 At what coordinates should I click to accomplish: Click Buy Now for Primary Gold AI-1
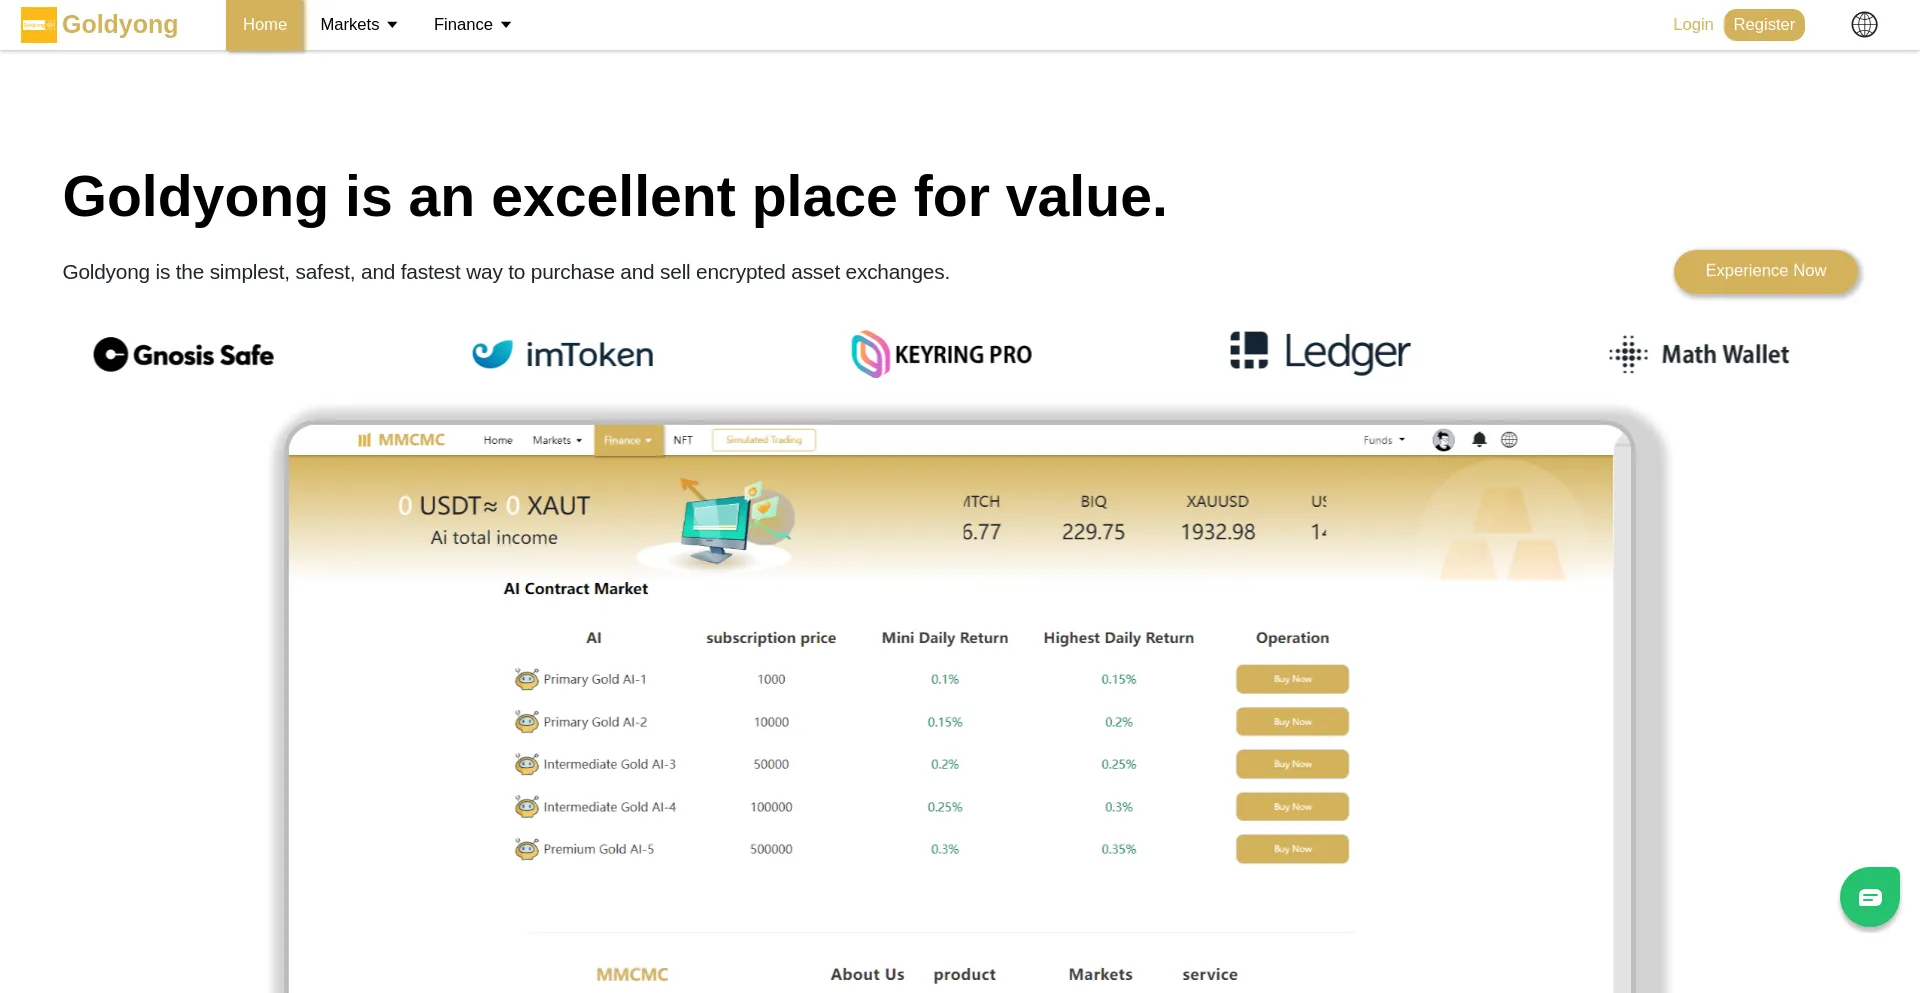tap(1292, 679)
